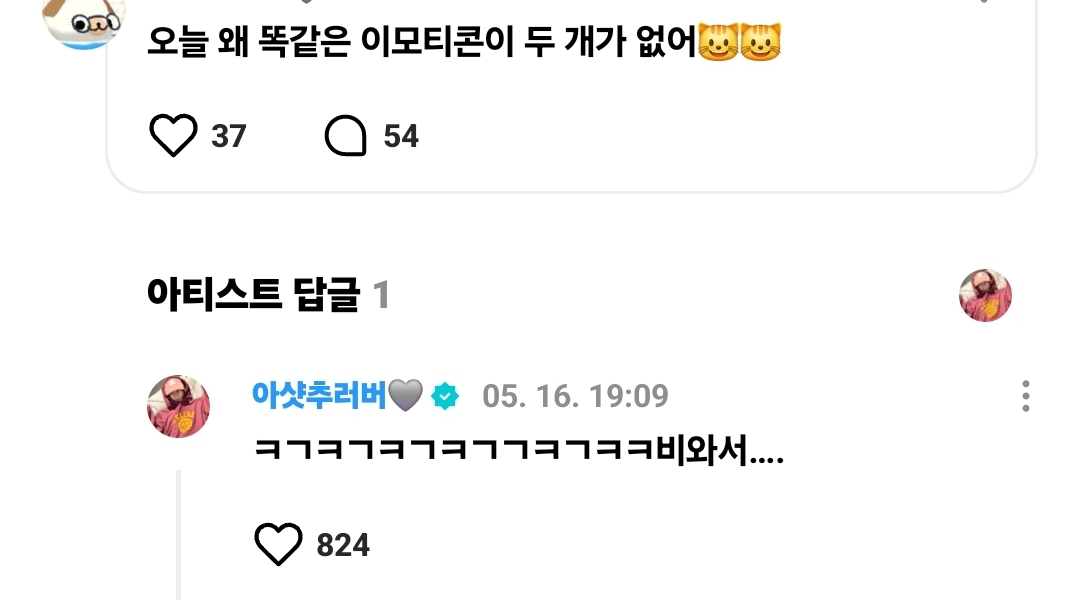Image resolution: width=1080 pixels, height=600 pixels.
Task: Click the 05. 16. 19:09 timestamp
Action: pyautogui.click(x=575, y=396)
